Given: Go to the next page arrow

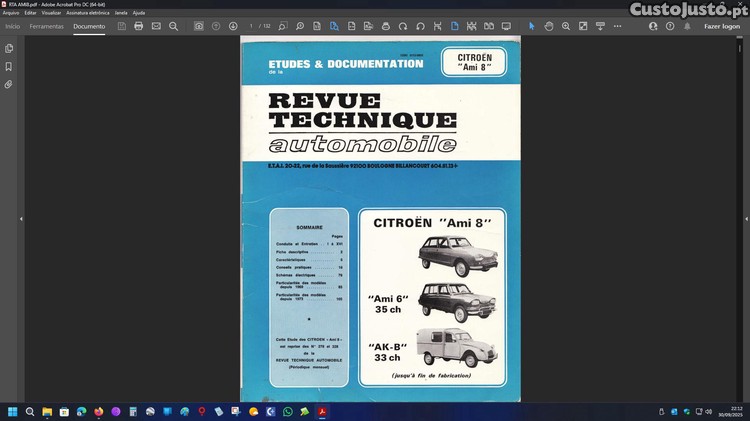Looking at the screenshot, I should click(233, 26).
